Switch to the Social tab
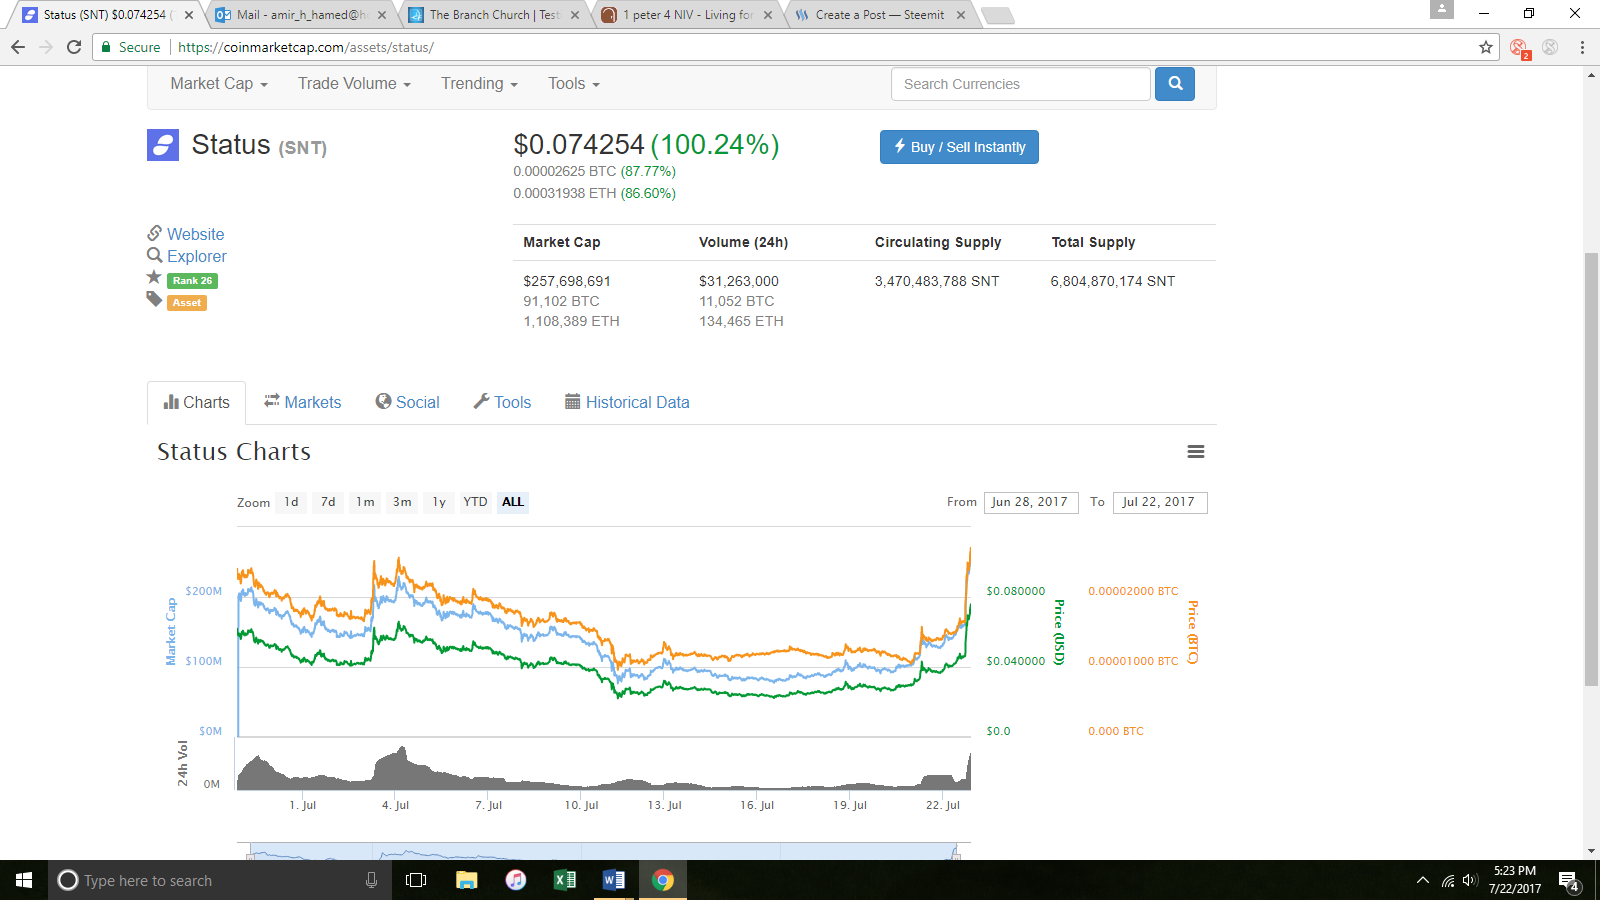1600x900 pixels. click(407, 402)
